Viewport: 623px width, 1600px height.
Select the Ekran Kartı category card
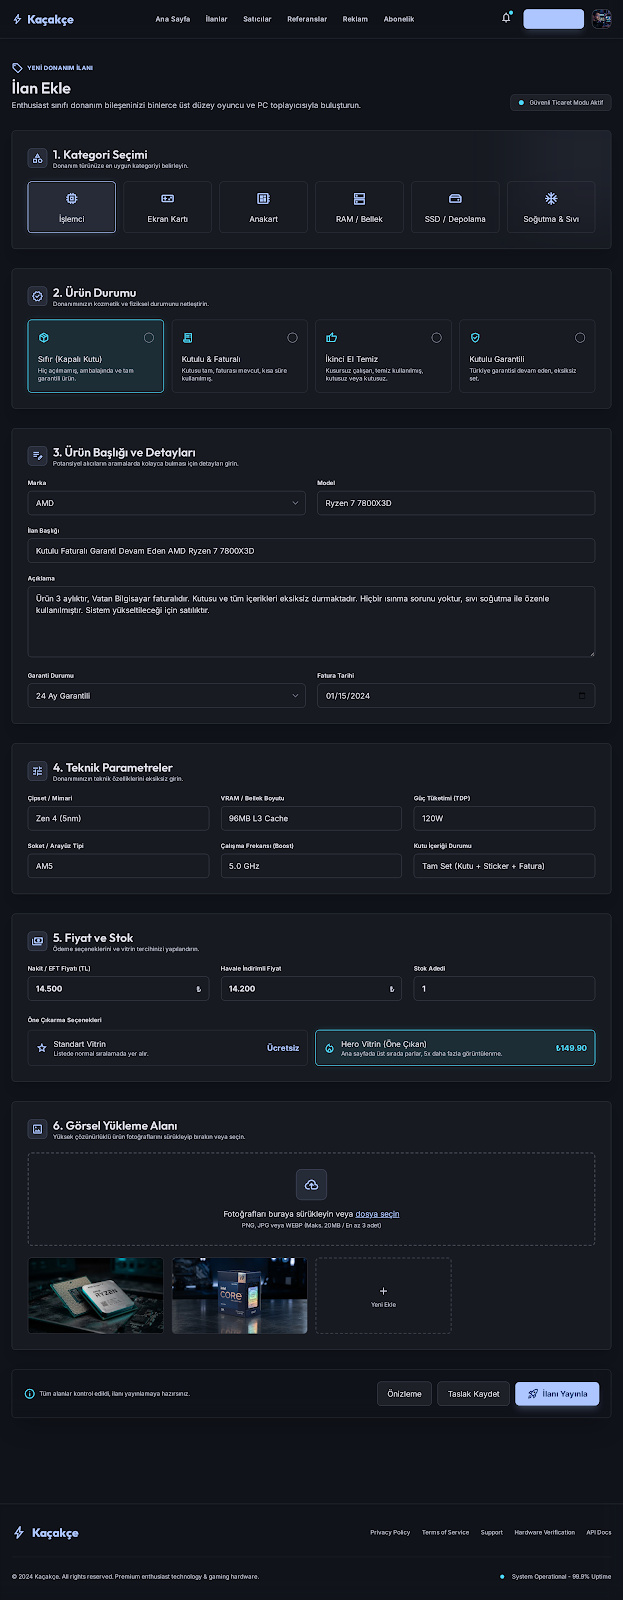pos(167,207)
